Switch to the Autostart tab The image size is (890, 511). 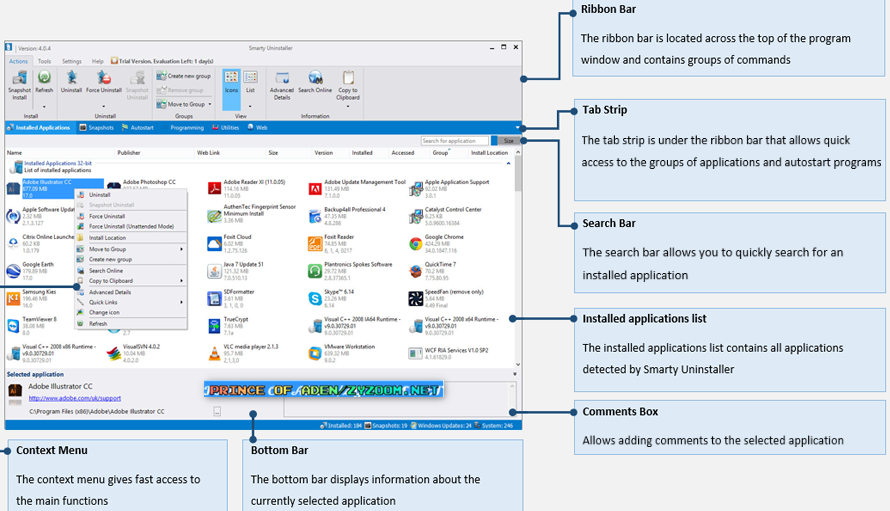point(137,128)
